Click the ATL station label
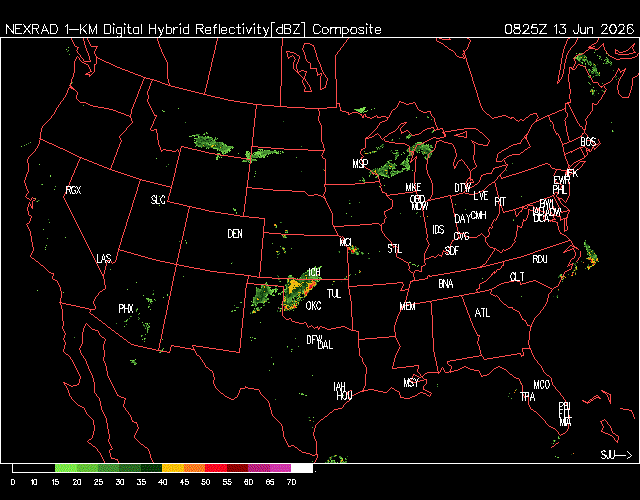This screenshot has height=500, width=640. 482,313
